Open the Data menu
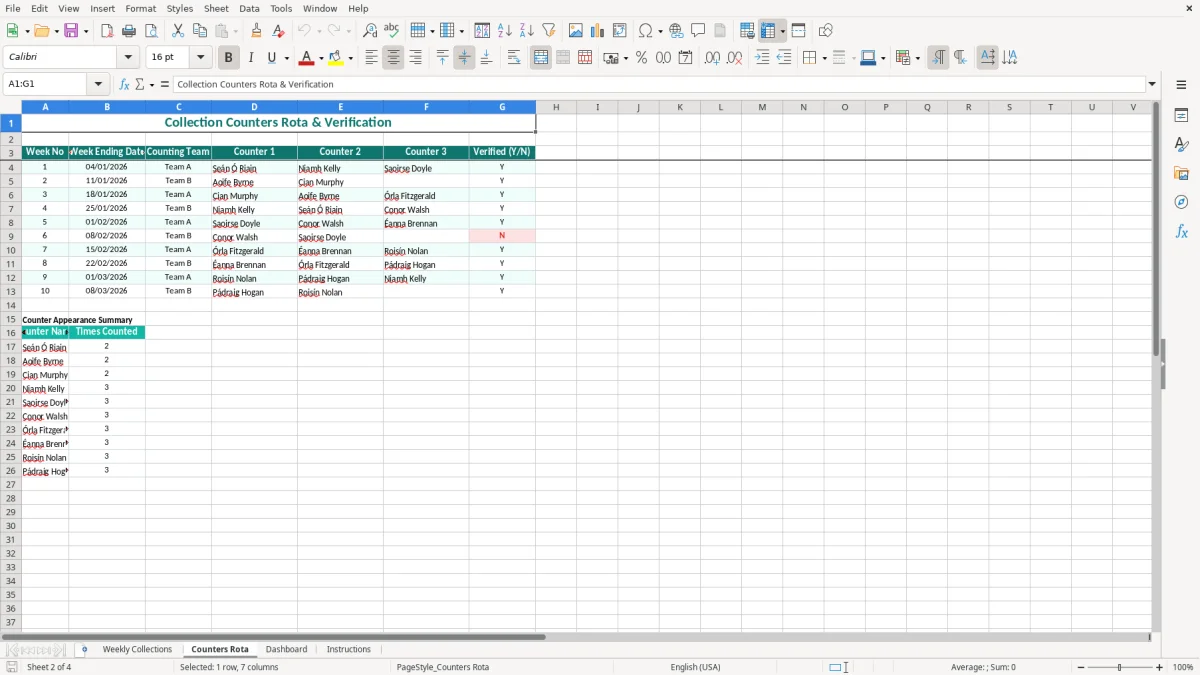Screen dimensions: 1200x675 [x=249, y=8]
